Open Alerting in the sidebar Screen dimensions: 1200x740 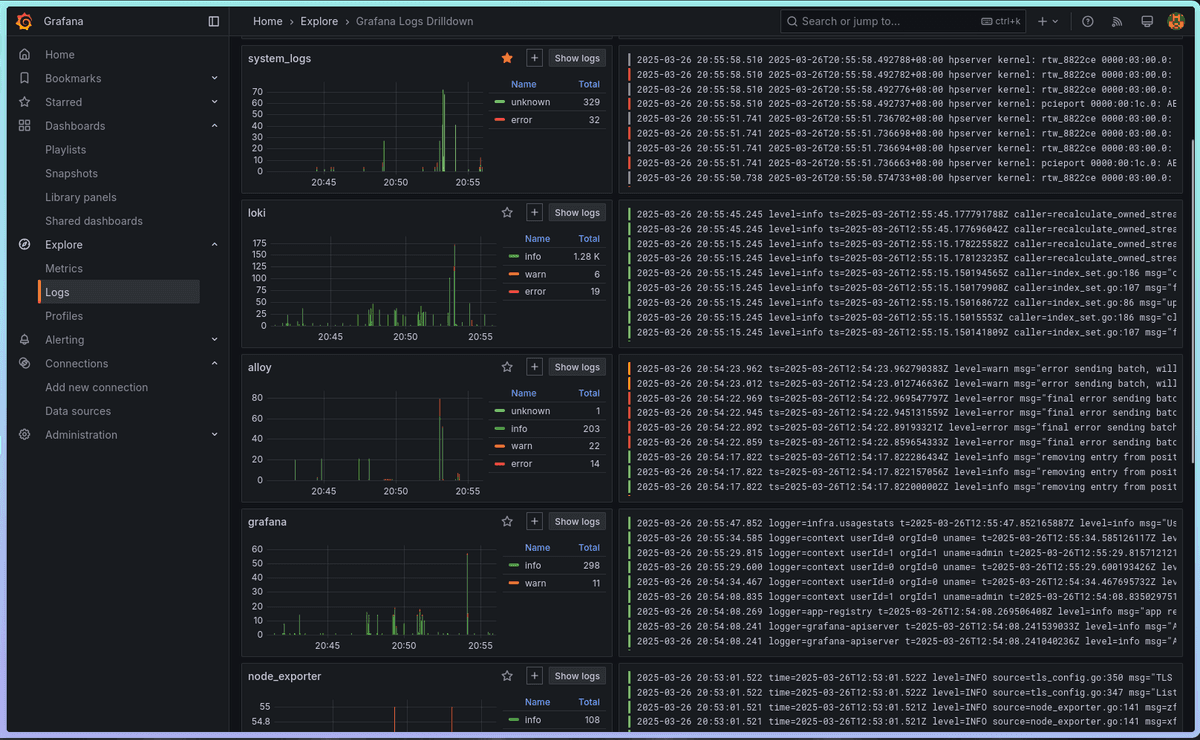pyautogui.click(x=65, y=340)
